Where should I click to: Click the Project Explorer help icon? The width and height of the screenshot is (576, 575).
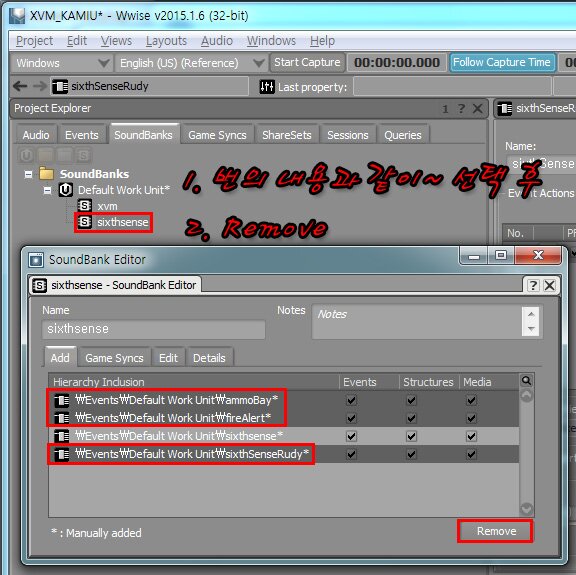pos(461,108)
